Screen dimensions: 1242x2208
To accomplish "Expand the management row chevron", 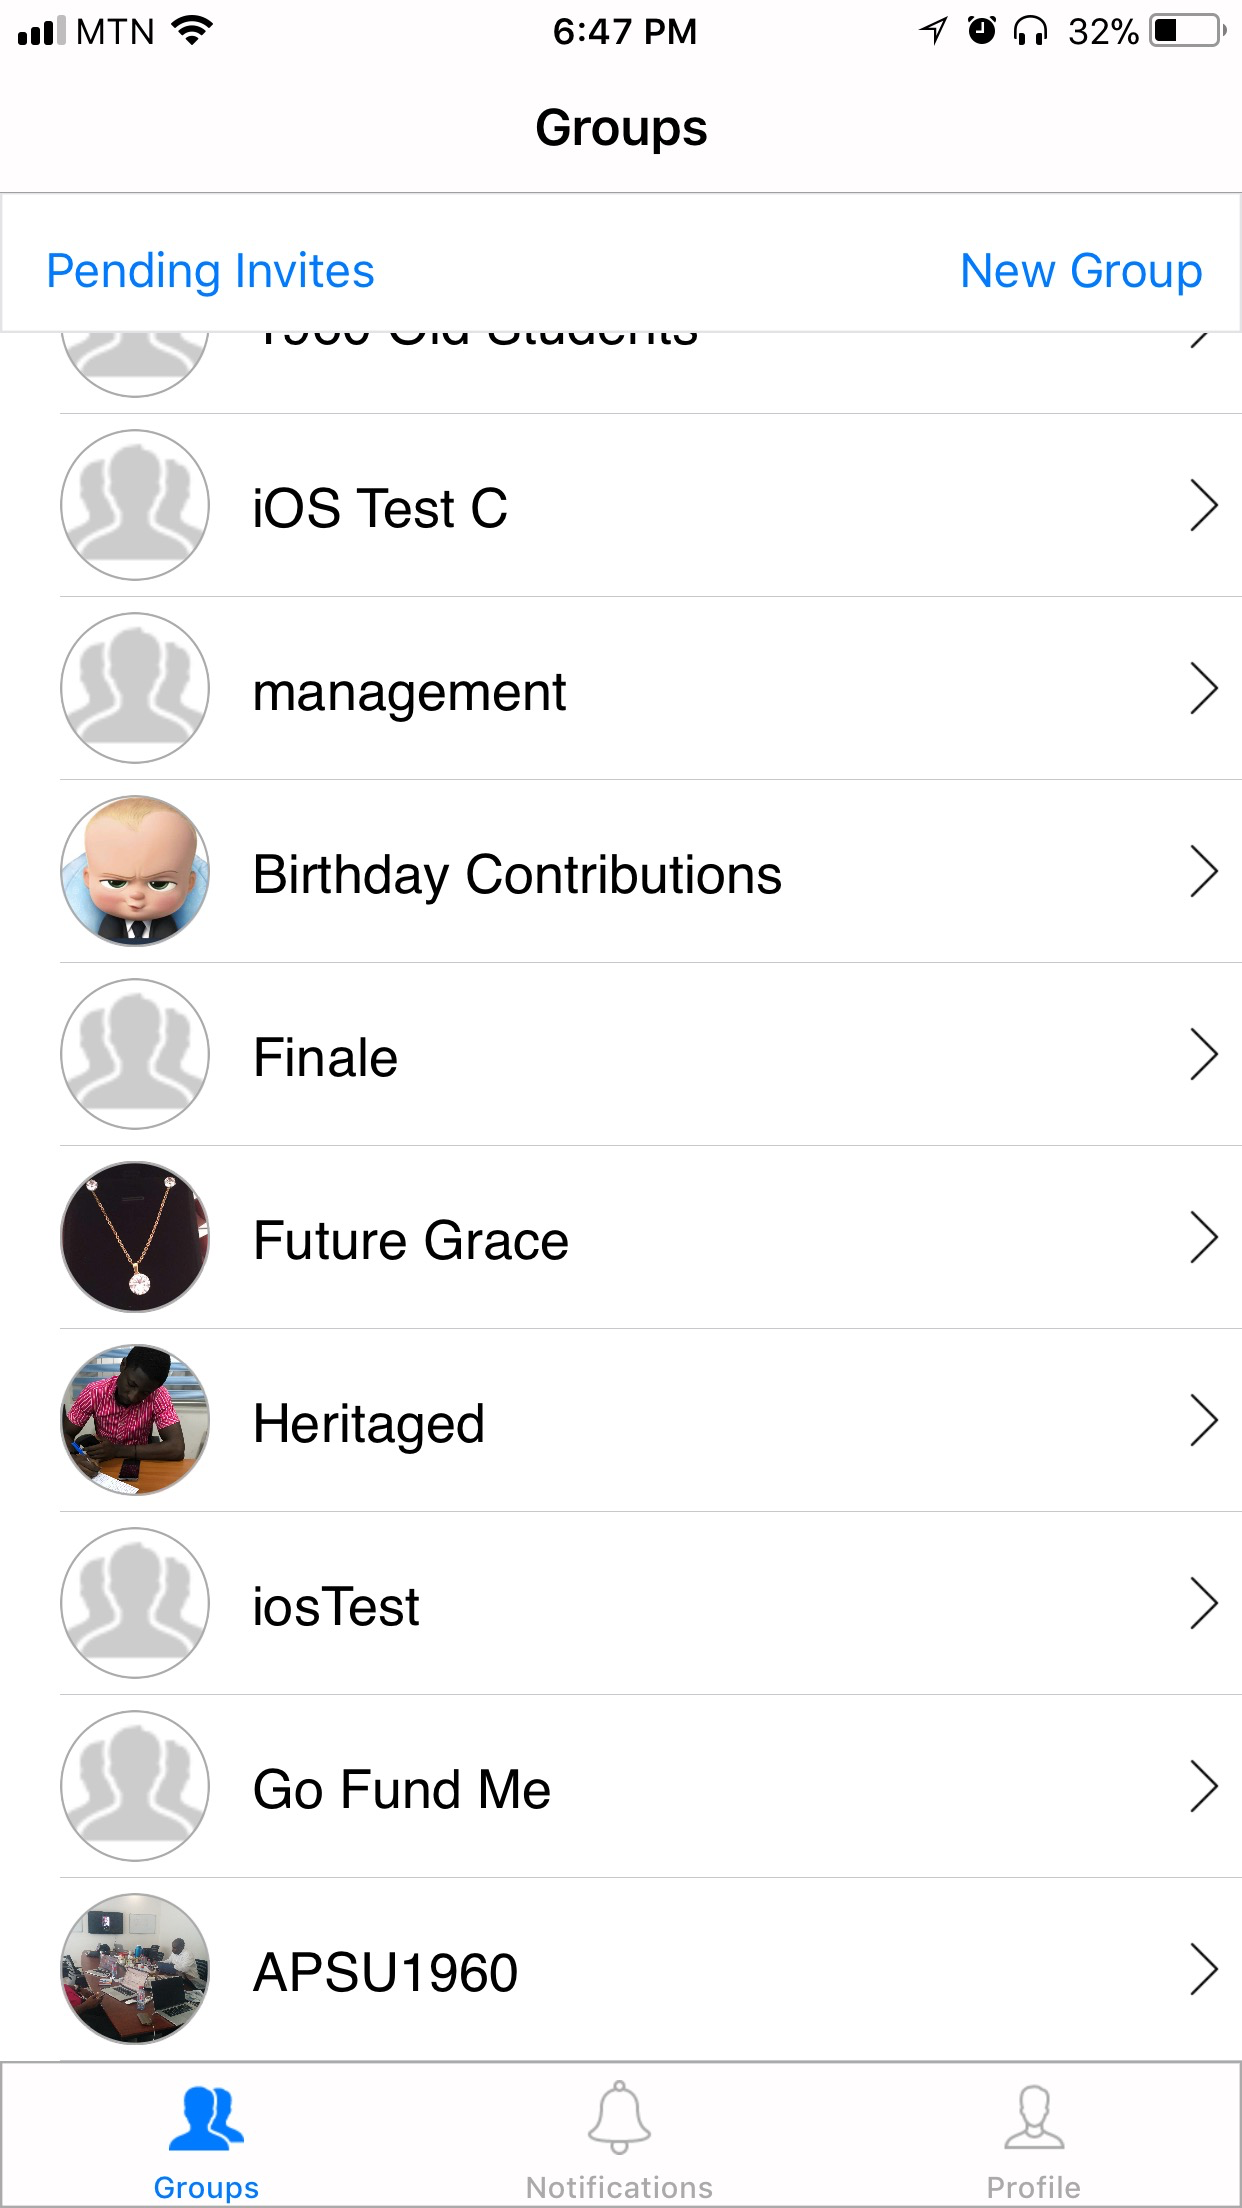I will coord(1203,689).
